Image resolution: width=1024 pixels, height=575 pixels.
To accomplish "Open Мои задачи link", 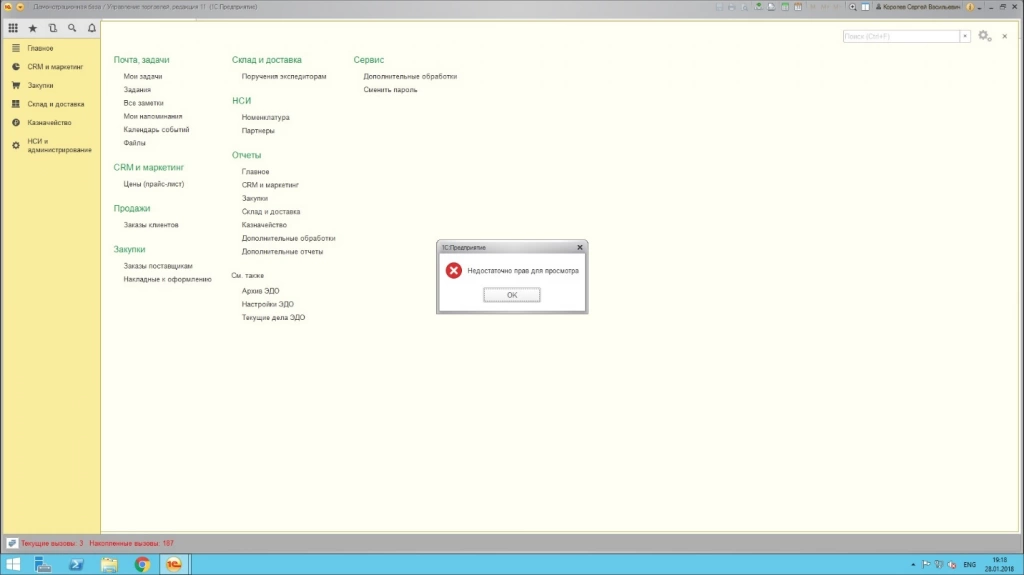I will [x=143, y=76].
